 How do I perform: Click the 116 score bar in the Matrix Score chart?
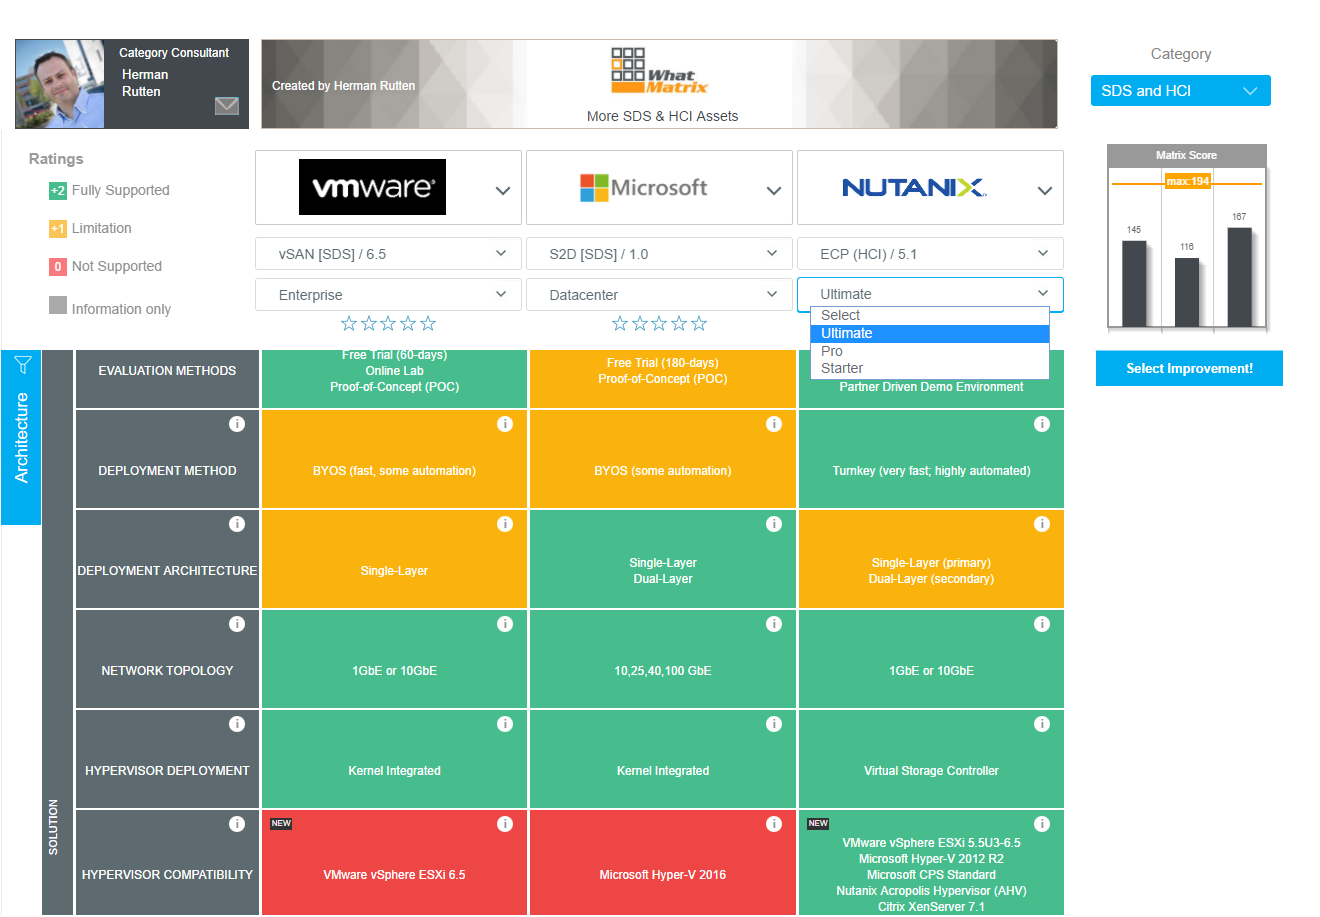(1186, 293)
